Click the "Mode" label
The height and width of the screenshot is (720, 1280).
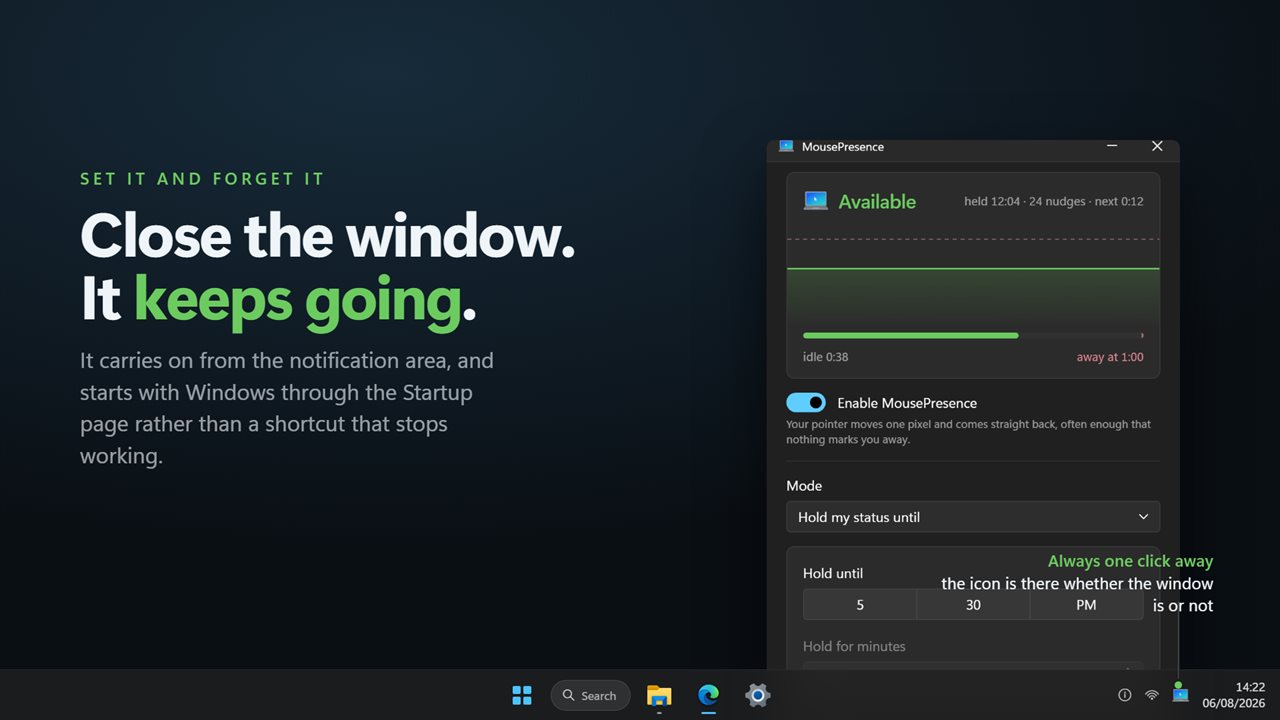pyautogui.click(x=804, y=486)
